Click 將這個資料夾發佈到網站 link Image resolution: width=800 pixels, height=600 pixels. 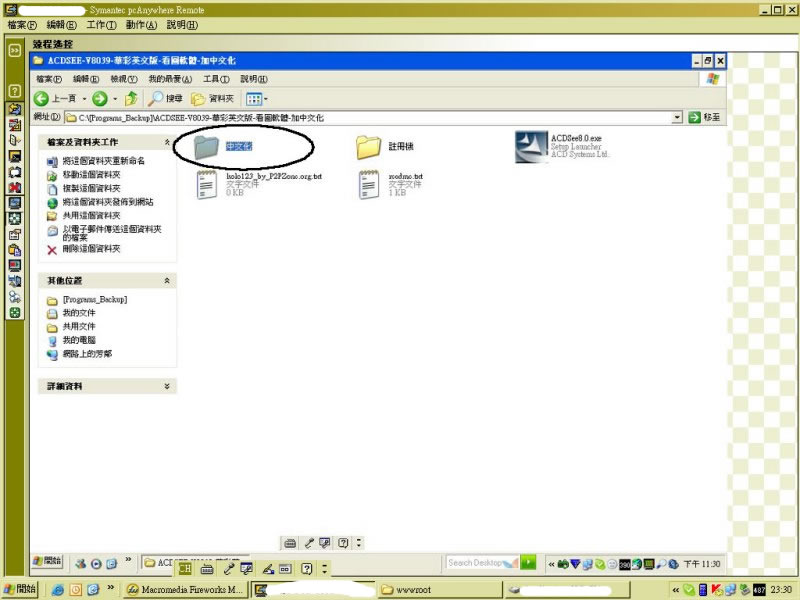click(108, 202)
